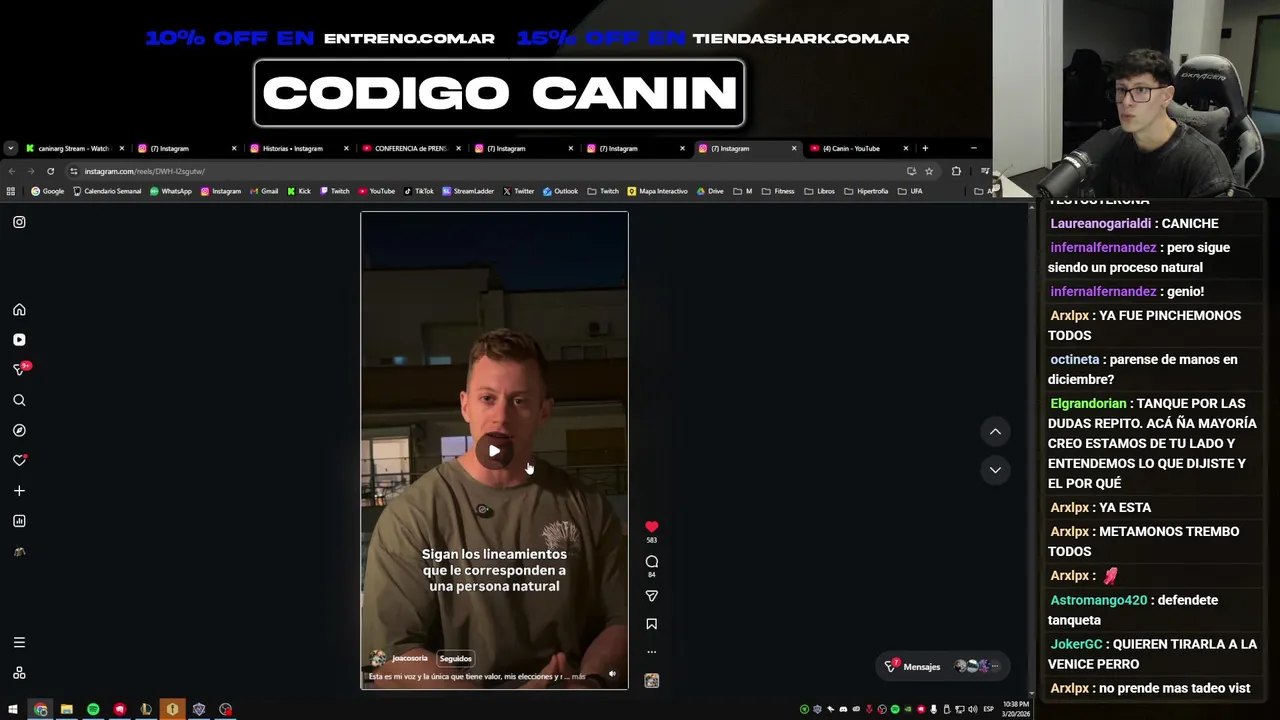Open system volume tray icon
This screenshot has height=720, width=1280.
coord(972,710)
